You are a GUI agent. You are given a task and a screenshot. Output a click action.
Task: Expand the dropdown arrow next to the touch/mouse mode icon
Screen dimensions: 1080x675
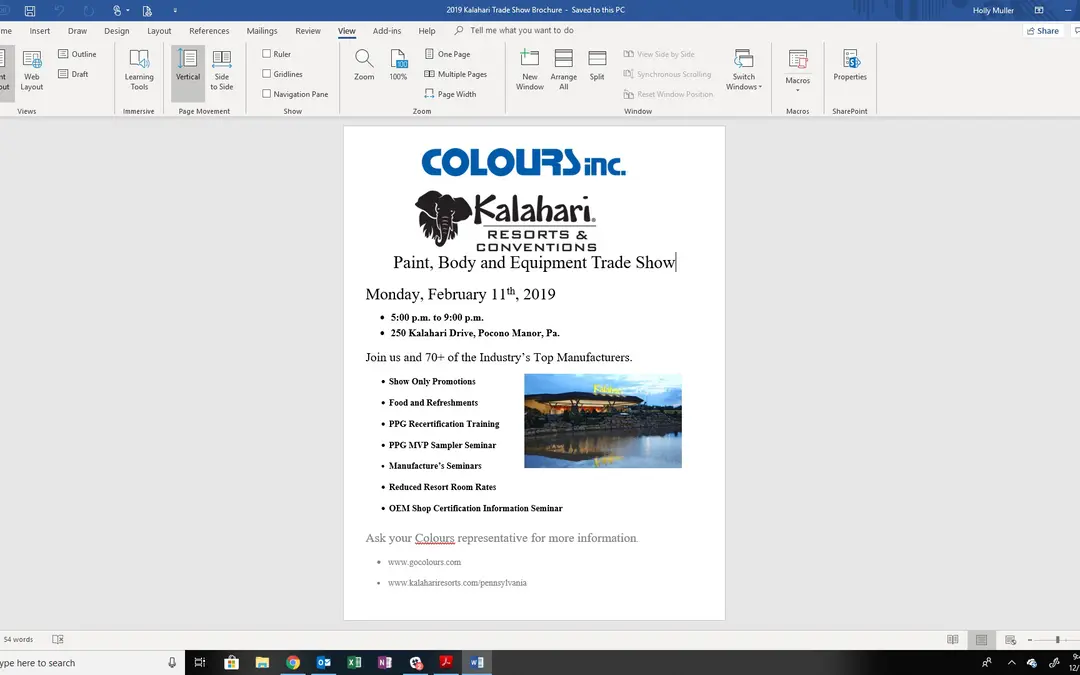[x=127, y=10]
